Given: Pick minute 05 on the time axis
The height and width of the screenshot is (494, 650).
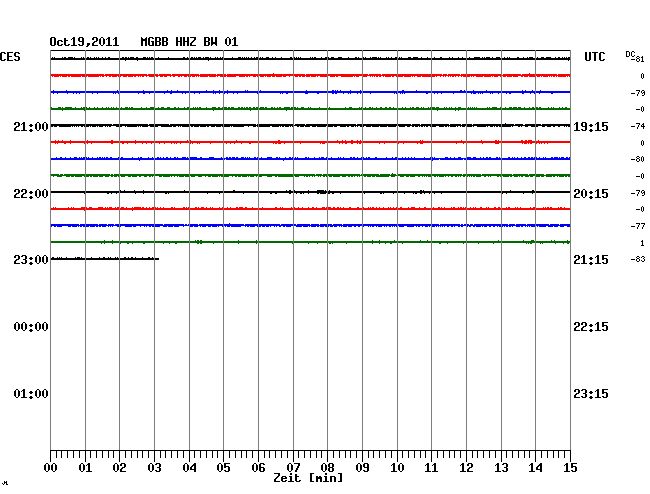Looking at the screenshot, I should pos(223,467).
